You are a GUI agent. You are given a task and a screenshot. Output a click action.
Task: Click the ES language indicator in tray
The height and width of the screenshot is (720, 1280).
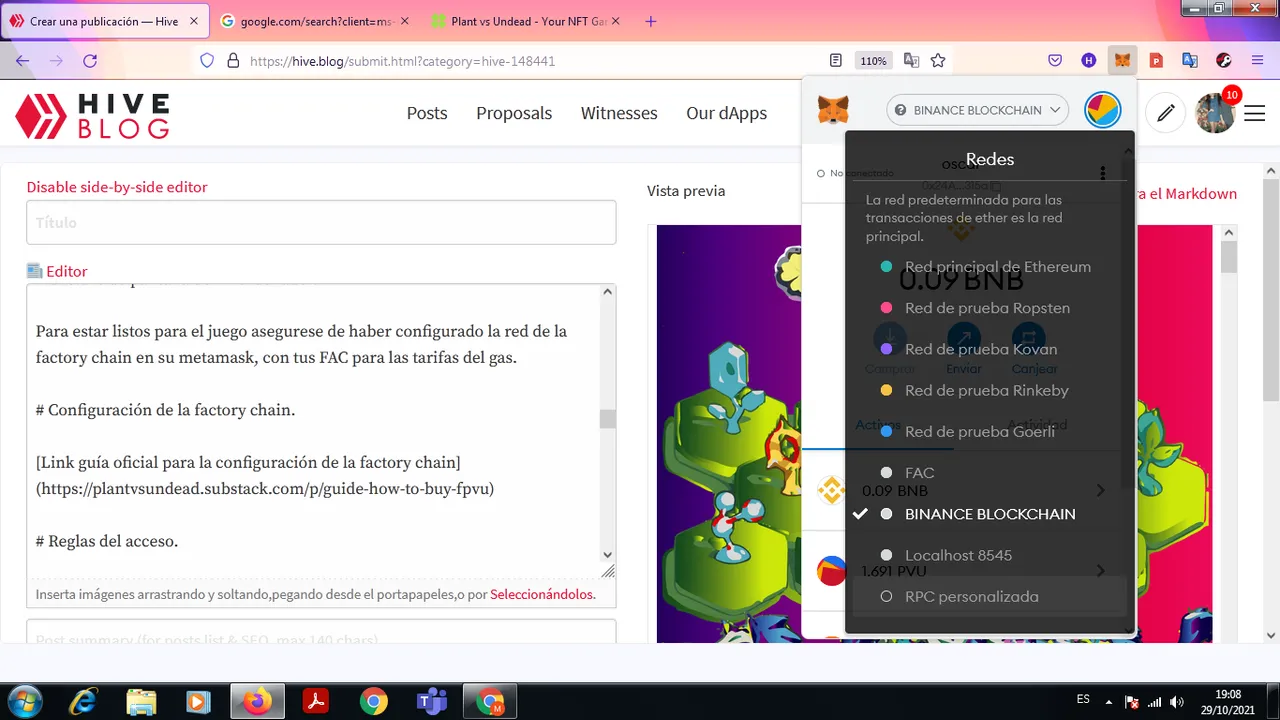[1083, 700]
